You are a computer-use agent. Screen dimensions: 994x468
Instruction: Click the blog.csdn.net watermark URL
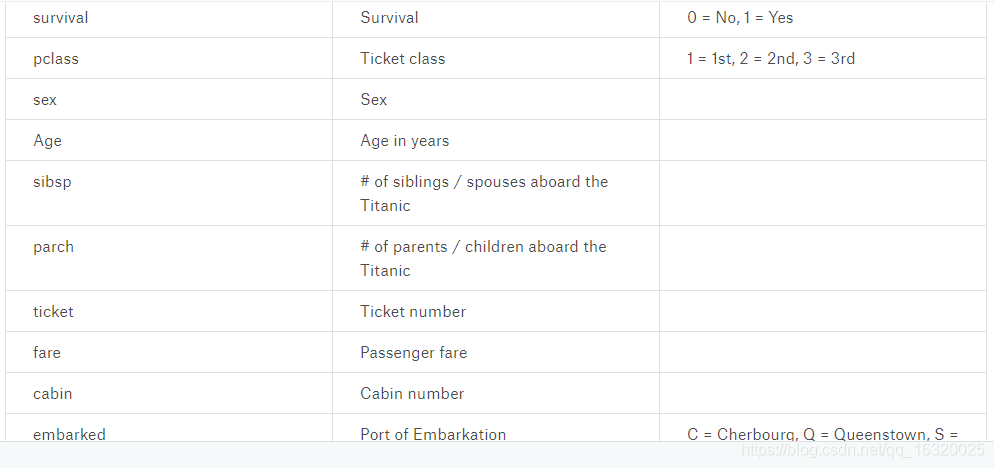862,450
